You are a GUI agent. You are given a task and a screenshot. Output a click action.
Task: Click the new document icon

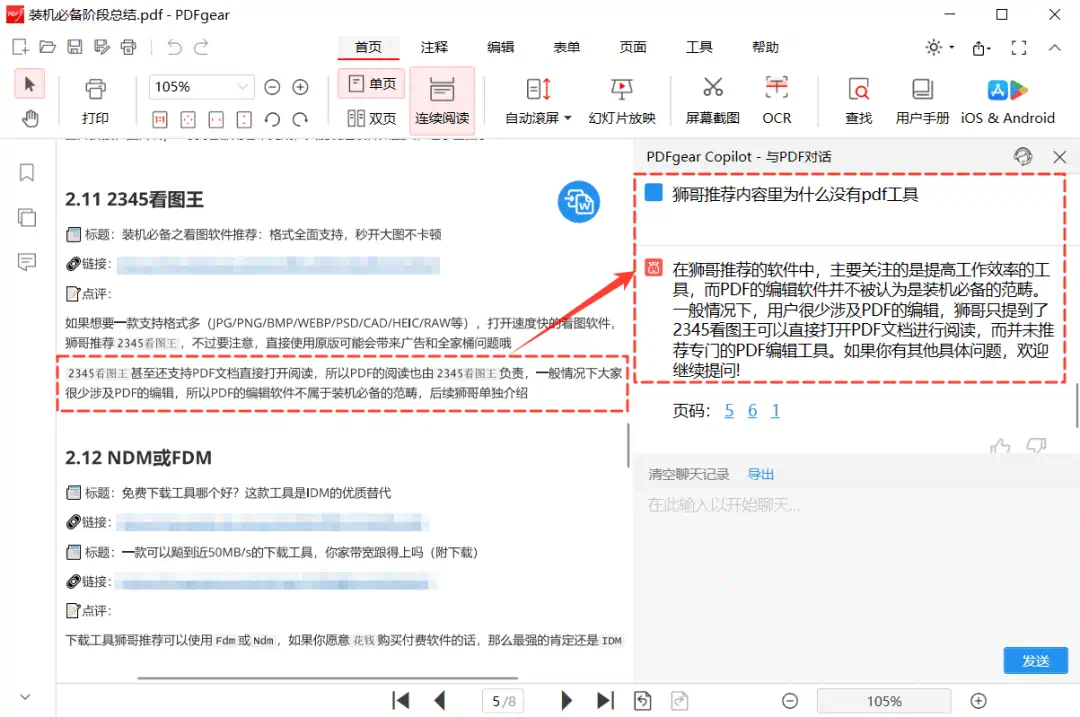pos(20,47)
